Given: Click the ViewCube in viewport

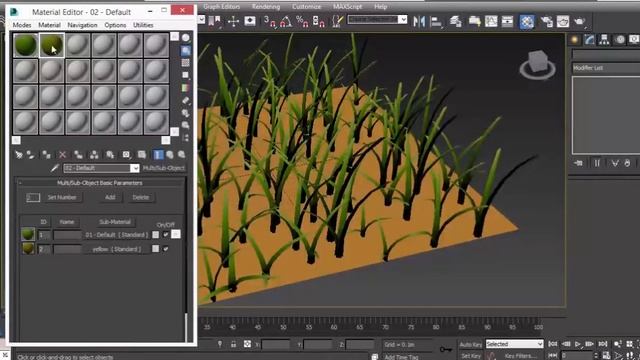Looking at the screenshot, I should (x=537, y=64).
